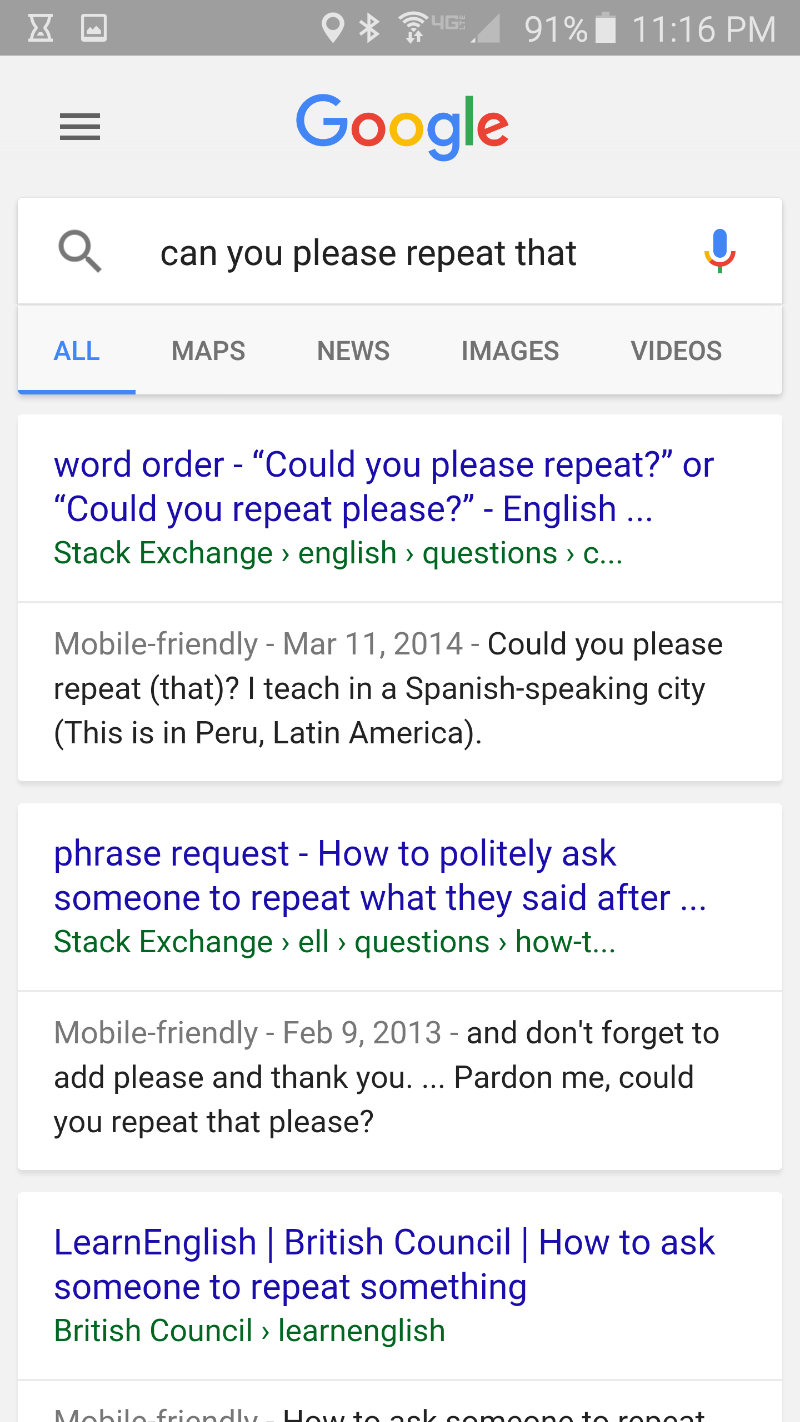Open the "word order - Could you please repeat" result
Viewport: 800px width, 1422px height.
(x=384, y=487)
